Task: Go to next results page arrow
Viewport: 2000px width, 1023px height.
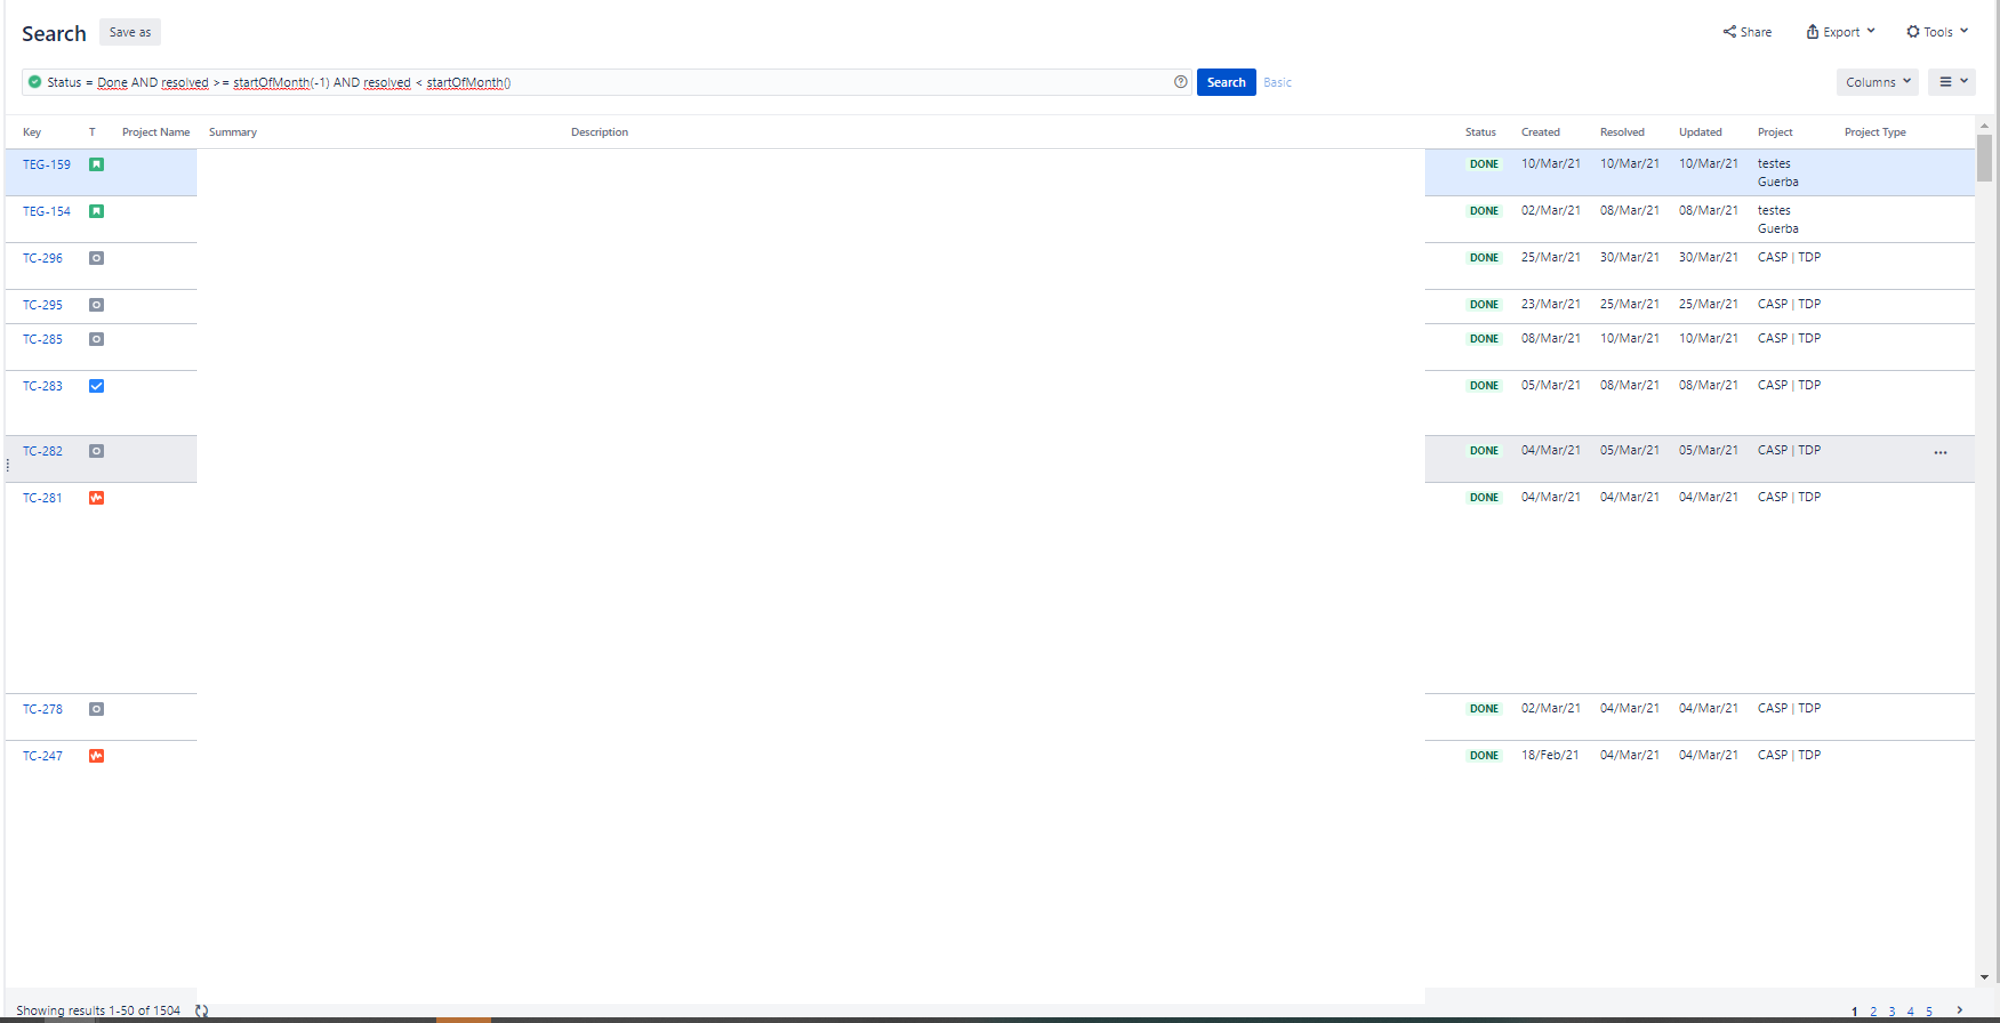Action: (x=1959, y=1010)
